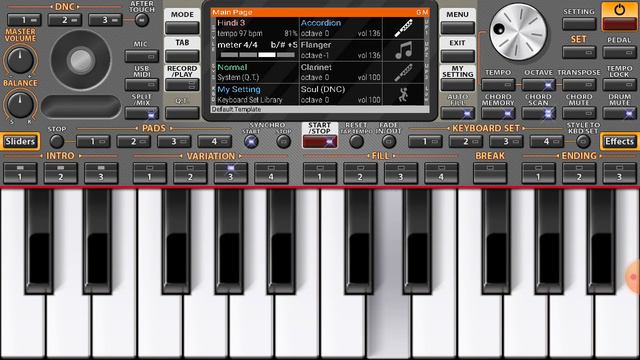The width and height of the screenshot is (640, 360).
Task: Select Fill 2
Action: pos(360,173)
